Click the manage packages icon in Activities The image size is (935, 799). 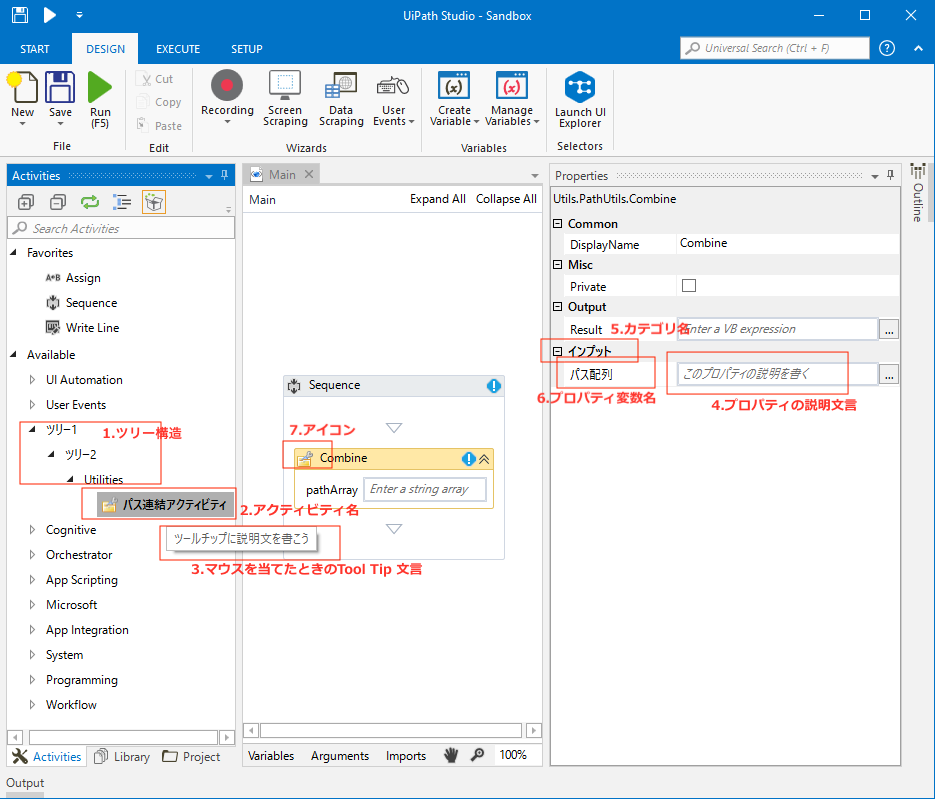pos(154,202)
